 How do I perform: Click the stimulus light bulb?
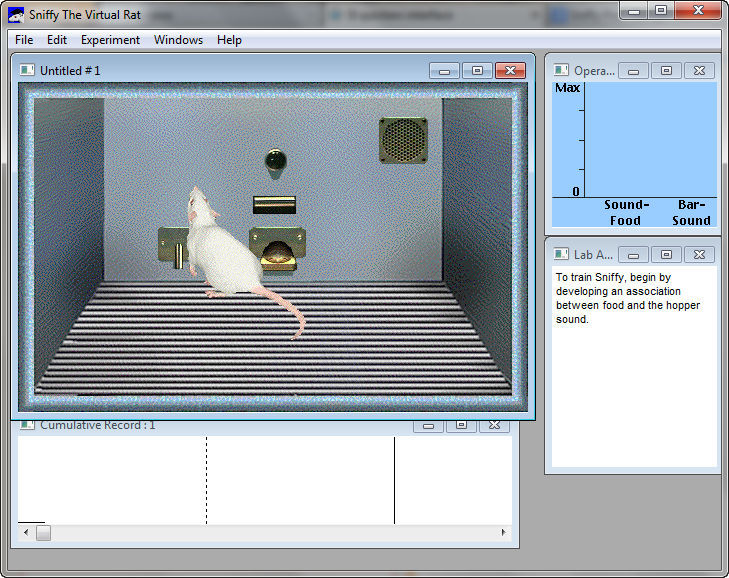[x=276, y=161]
